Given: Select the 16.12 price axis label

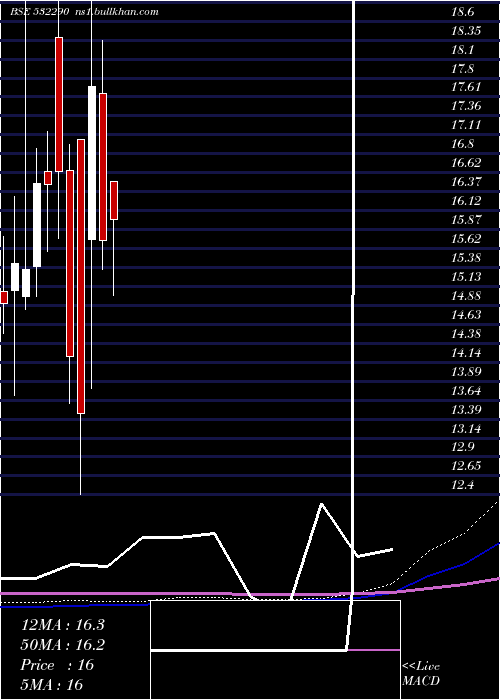Looking at the screenshot, I should pyautogui.click(x=466, y=200).
